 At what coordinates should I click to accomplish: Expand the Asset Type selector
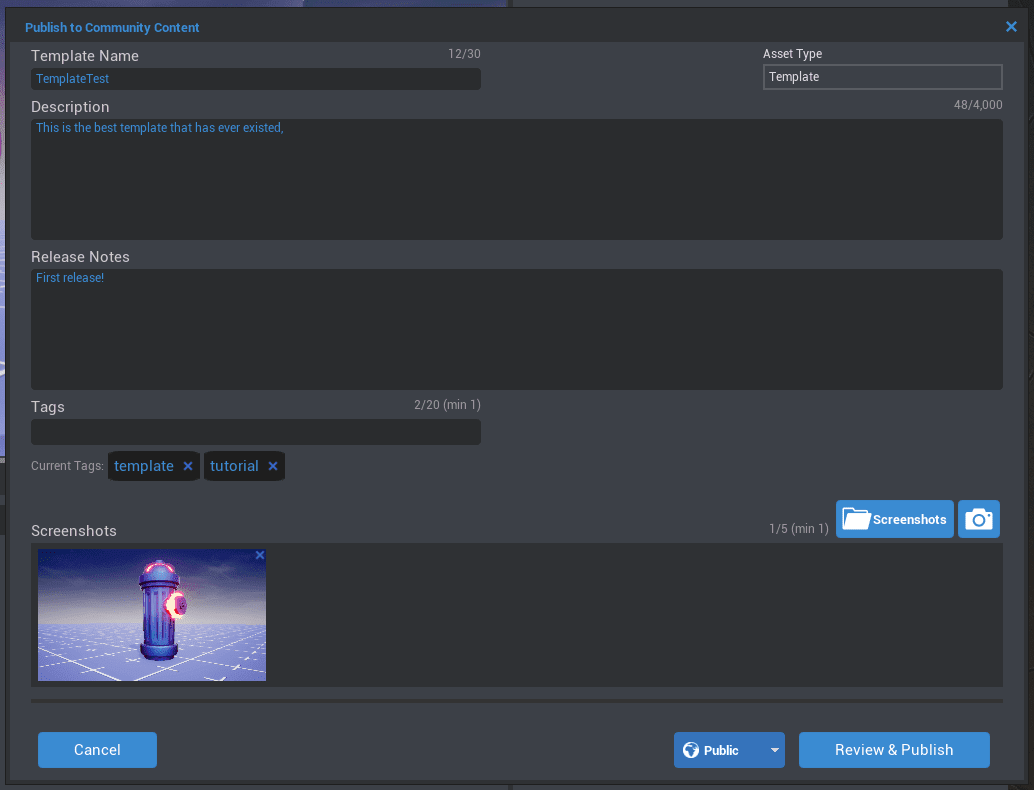point(882,77)
